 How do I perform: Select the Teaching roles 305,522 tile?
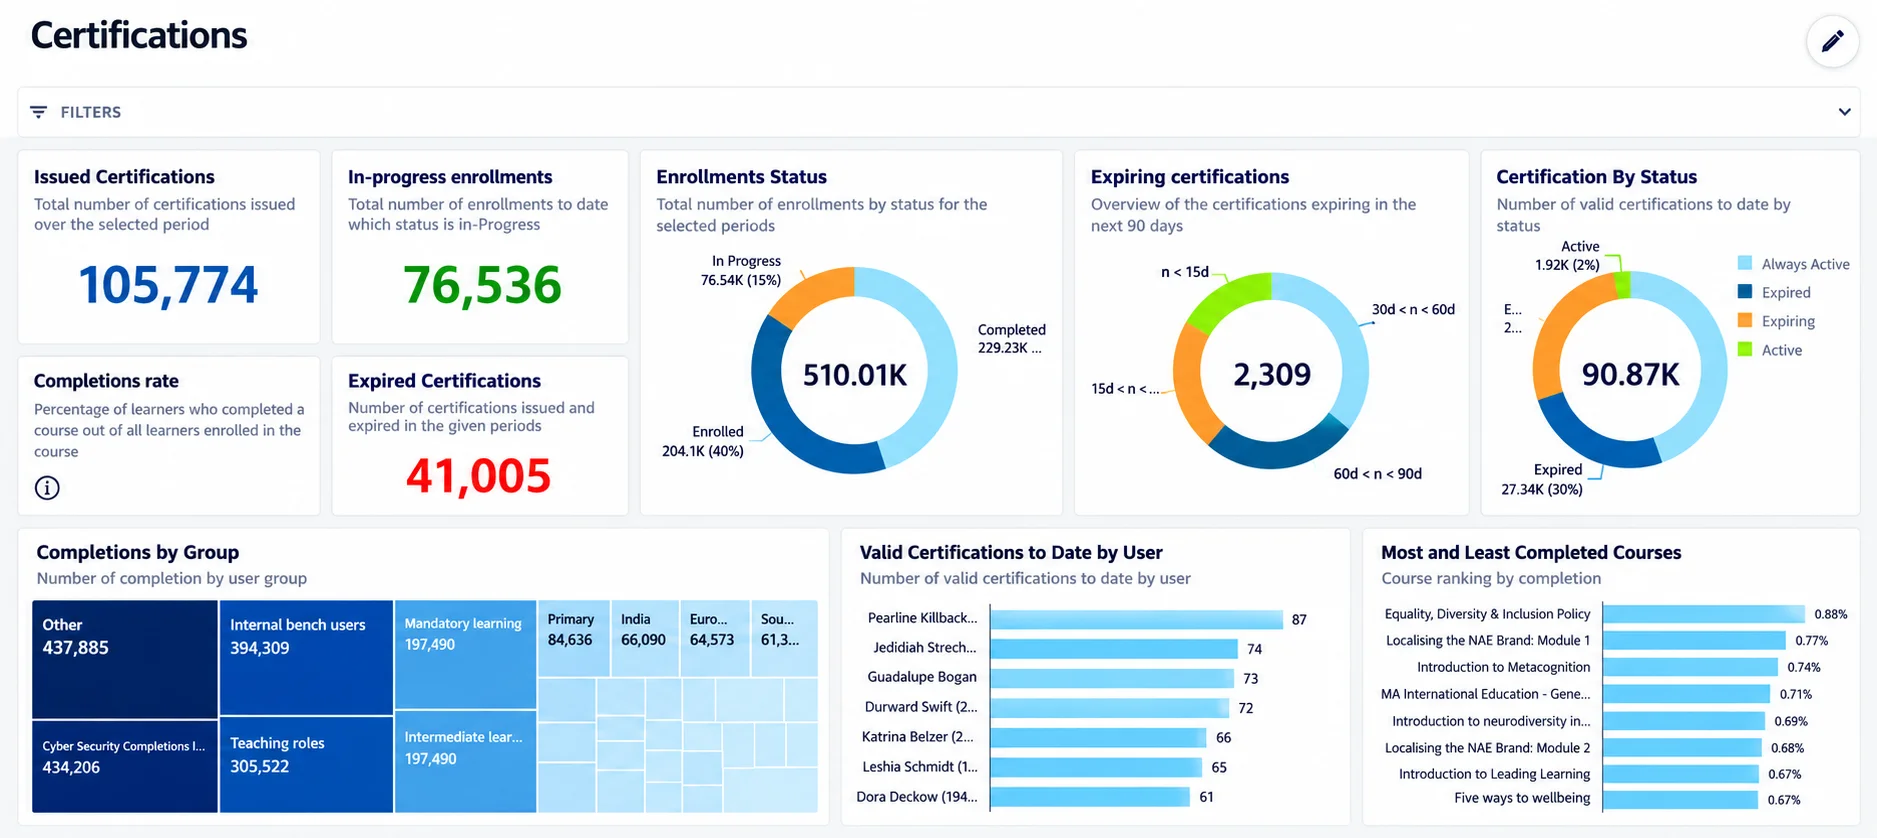(306, 764)
